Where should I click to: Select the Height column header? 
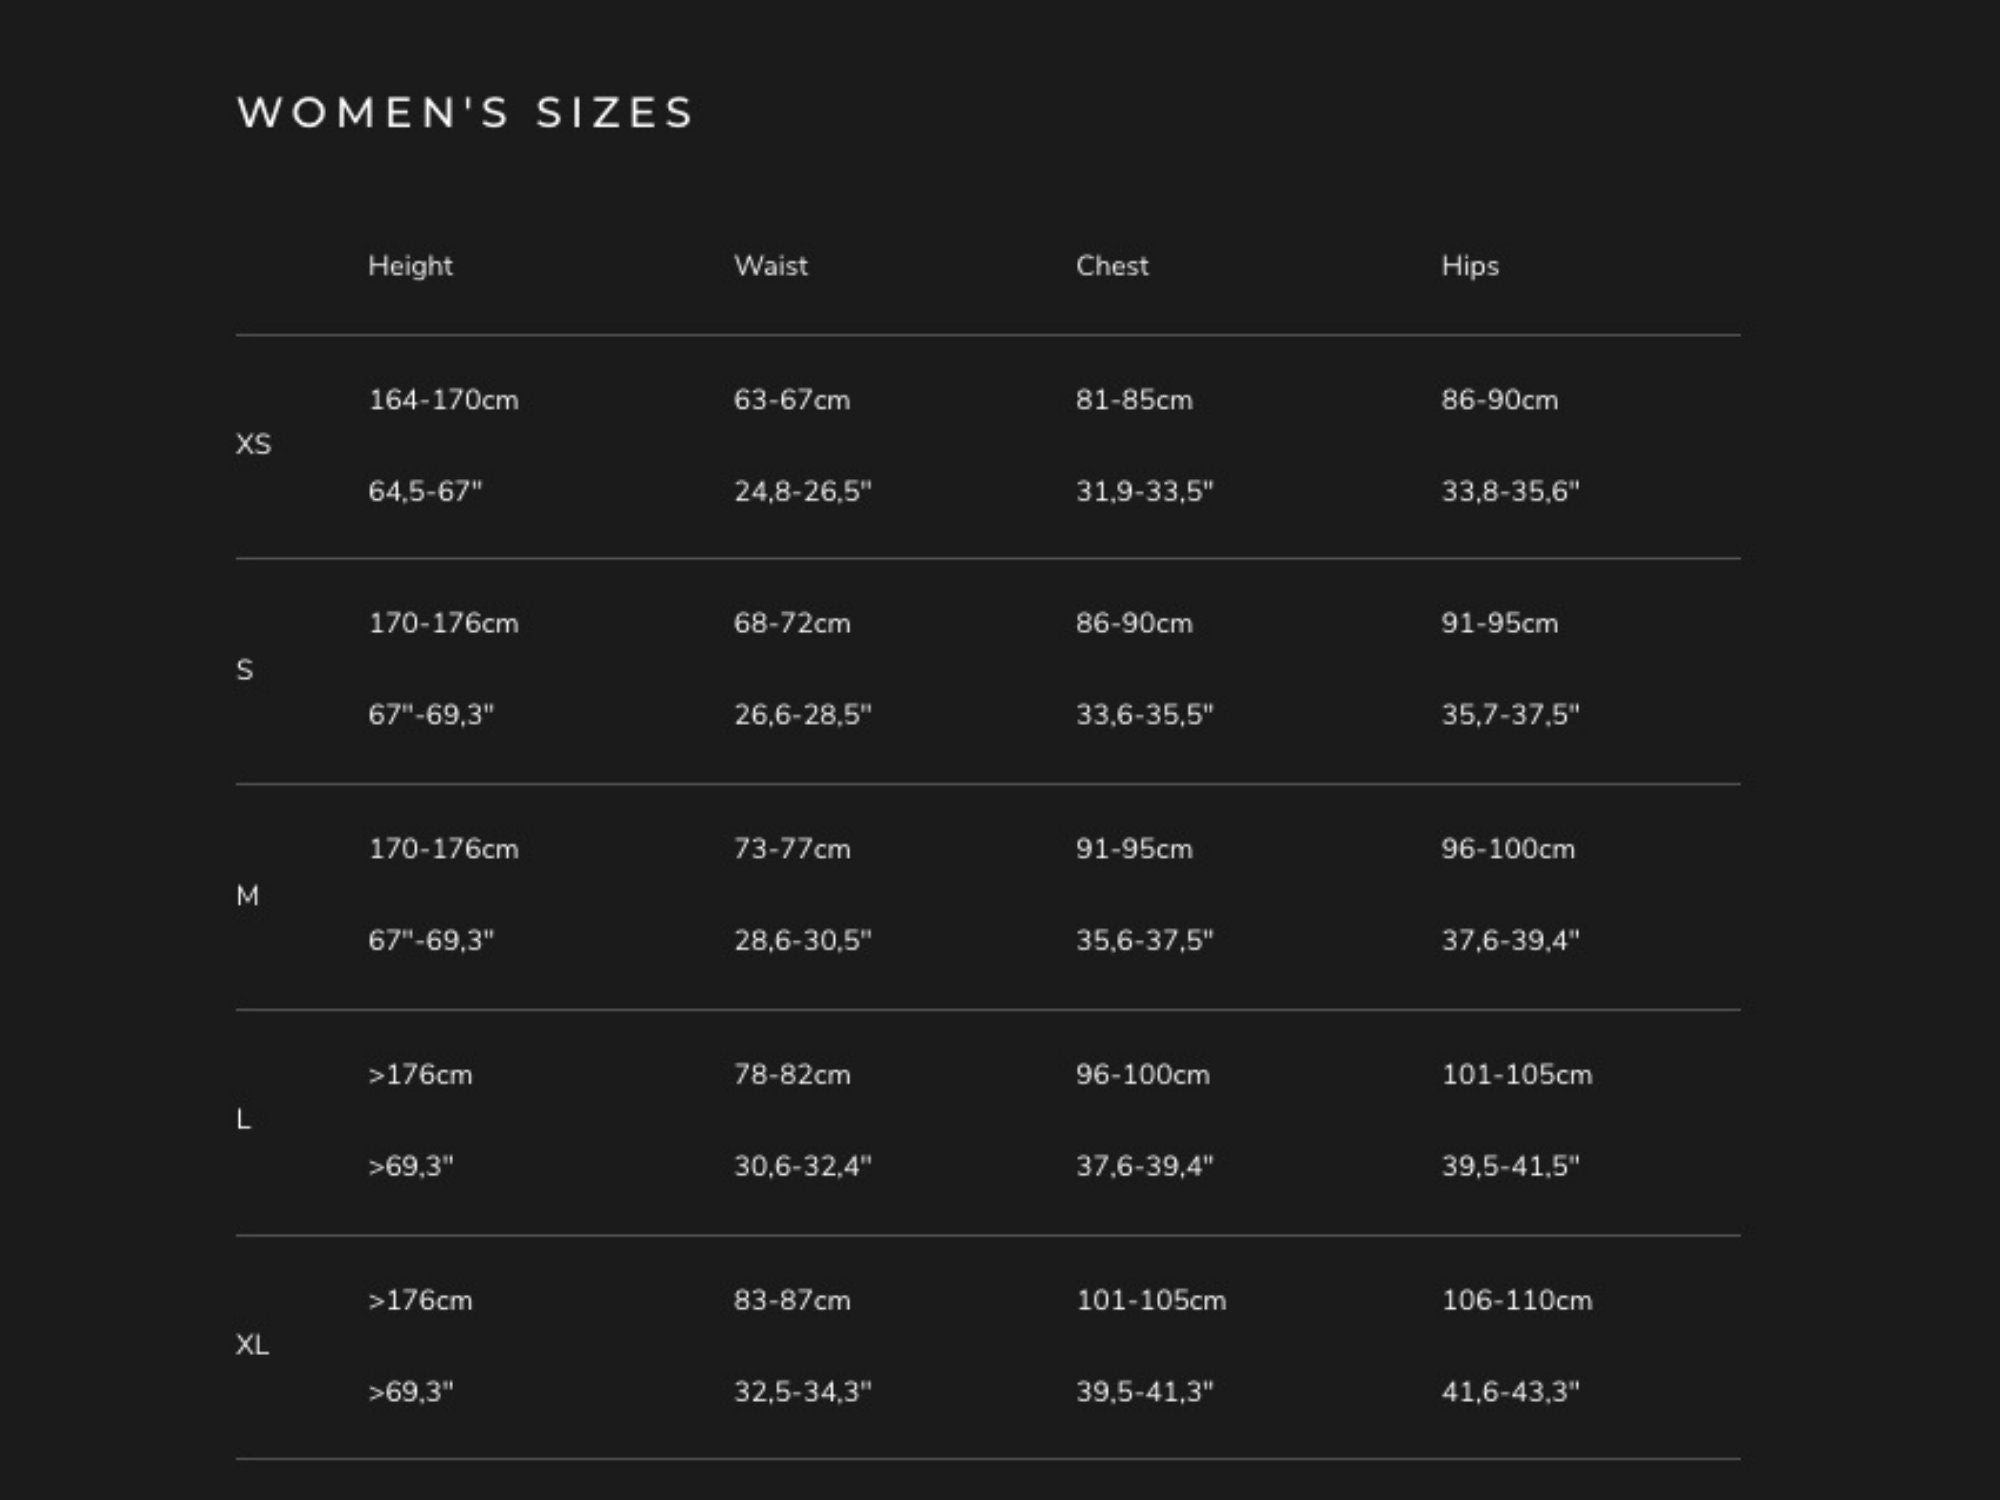(x=410, y=266)
